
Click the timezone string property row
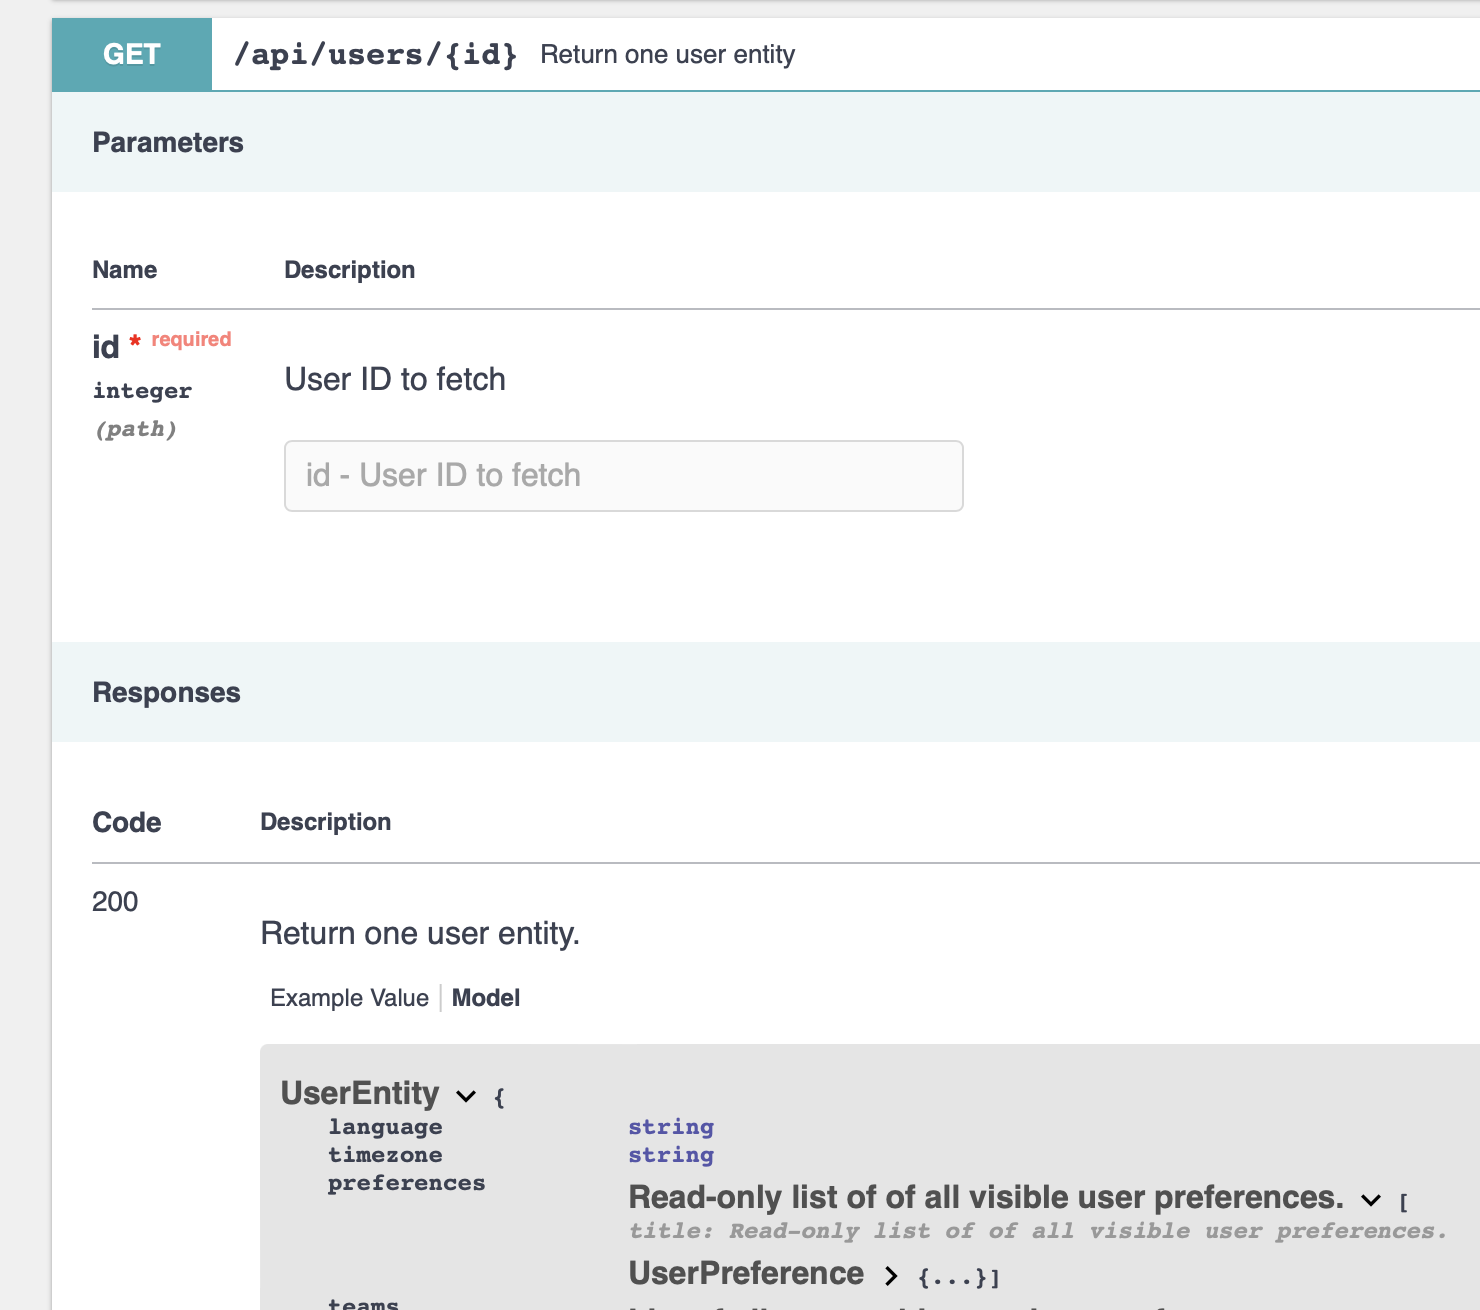(385, 1155)
